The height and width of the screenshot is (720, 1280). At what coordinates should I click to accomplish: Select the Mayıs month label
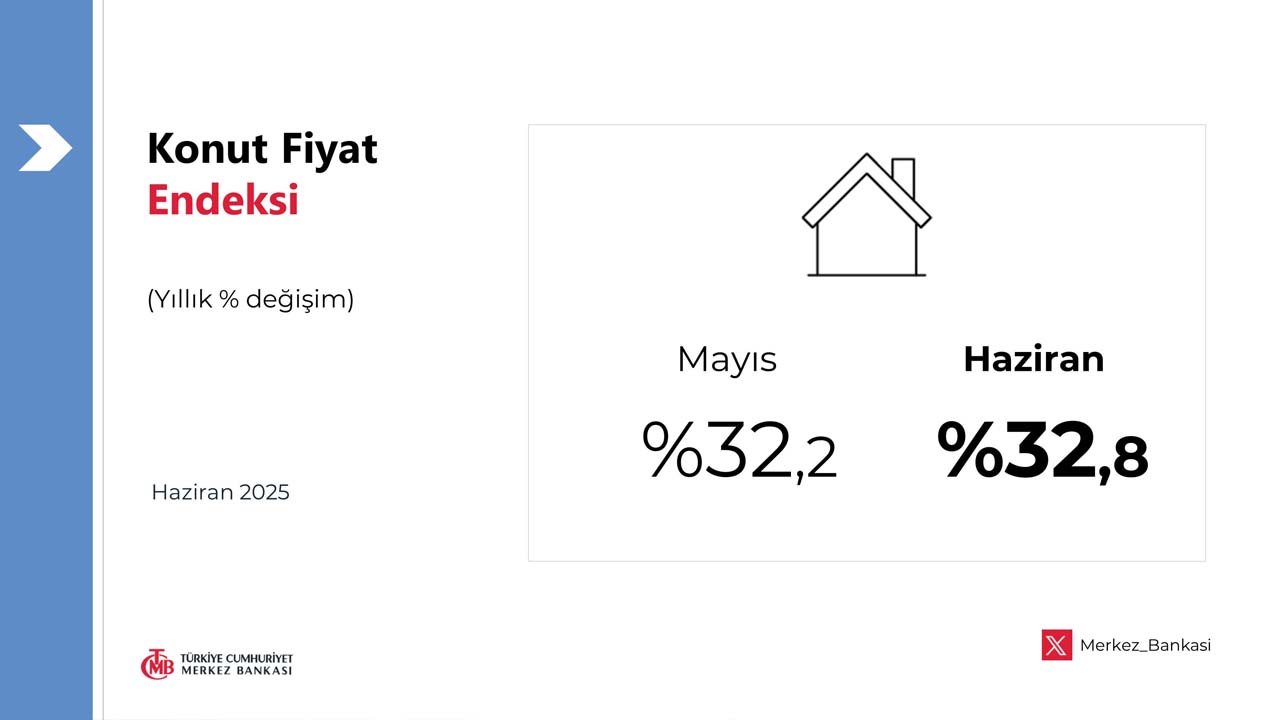pyautogui.click(x=727, y=359)
